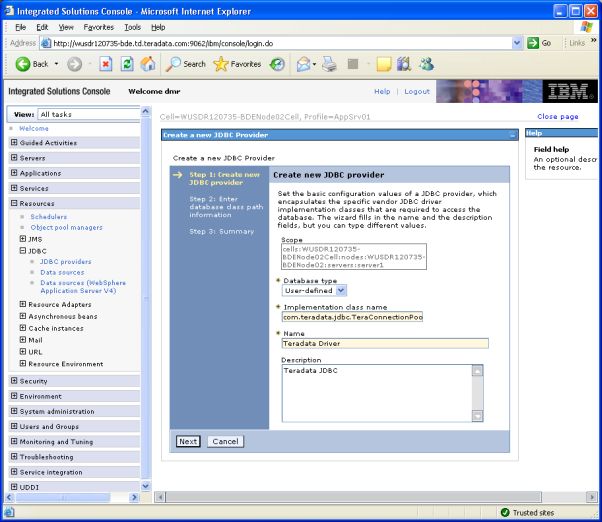Expand the Troubleshooting section
This screenshot has height=522, width=602.
pos(14,456)
